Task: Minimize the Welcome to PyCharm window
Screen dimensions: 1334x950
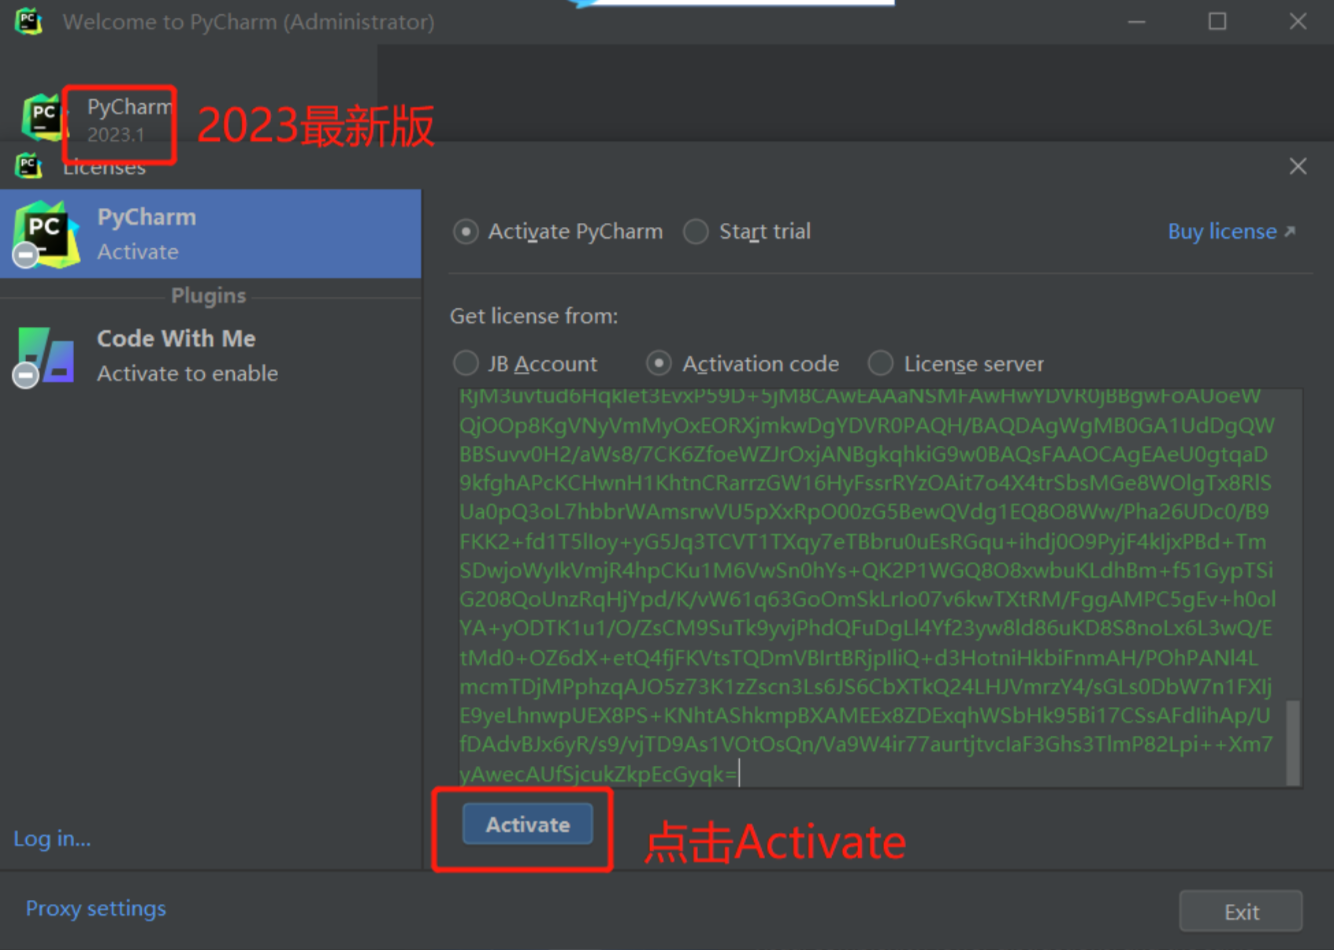Action: (x=1137, y=21)
